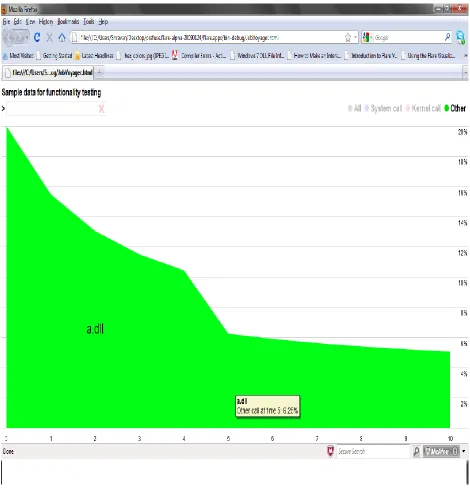Click the McAfee shield icon in status bar
The width and height of the screenshot is (470, 493).
pyautogui.click(x=330, y=451)
